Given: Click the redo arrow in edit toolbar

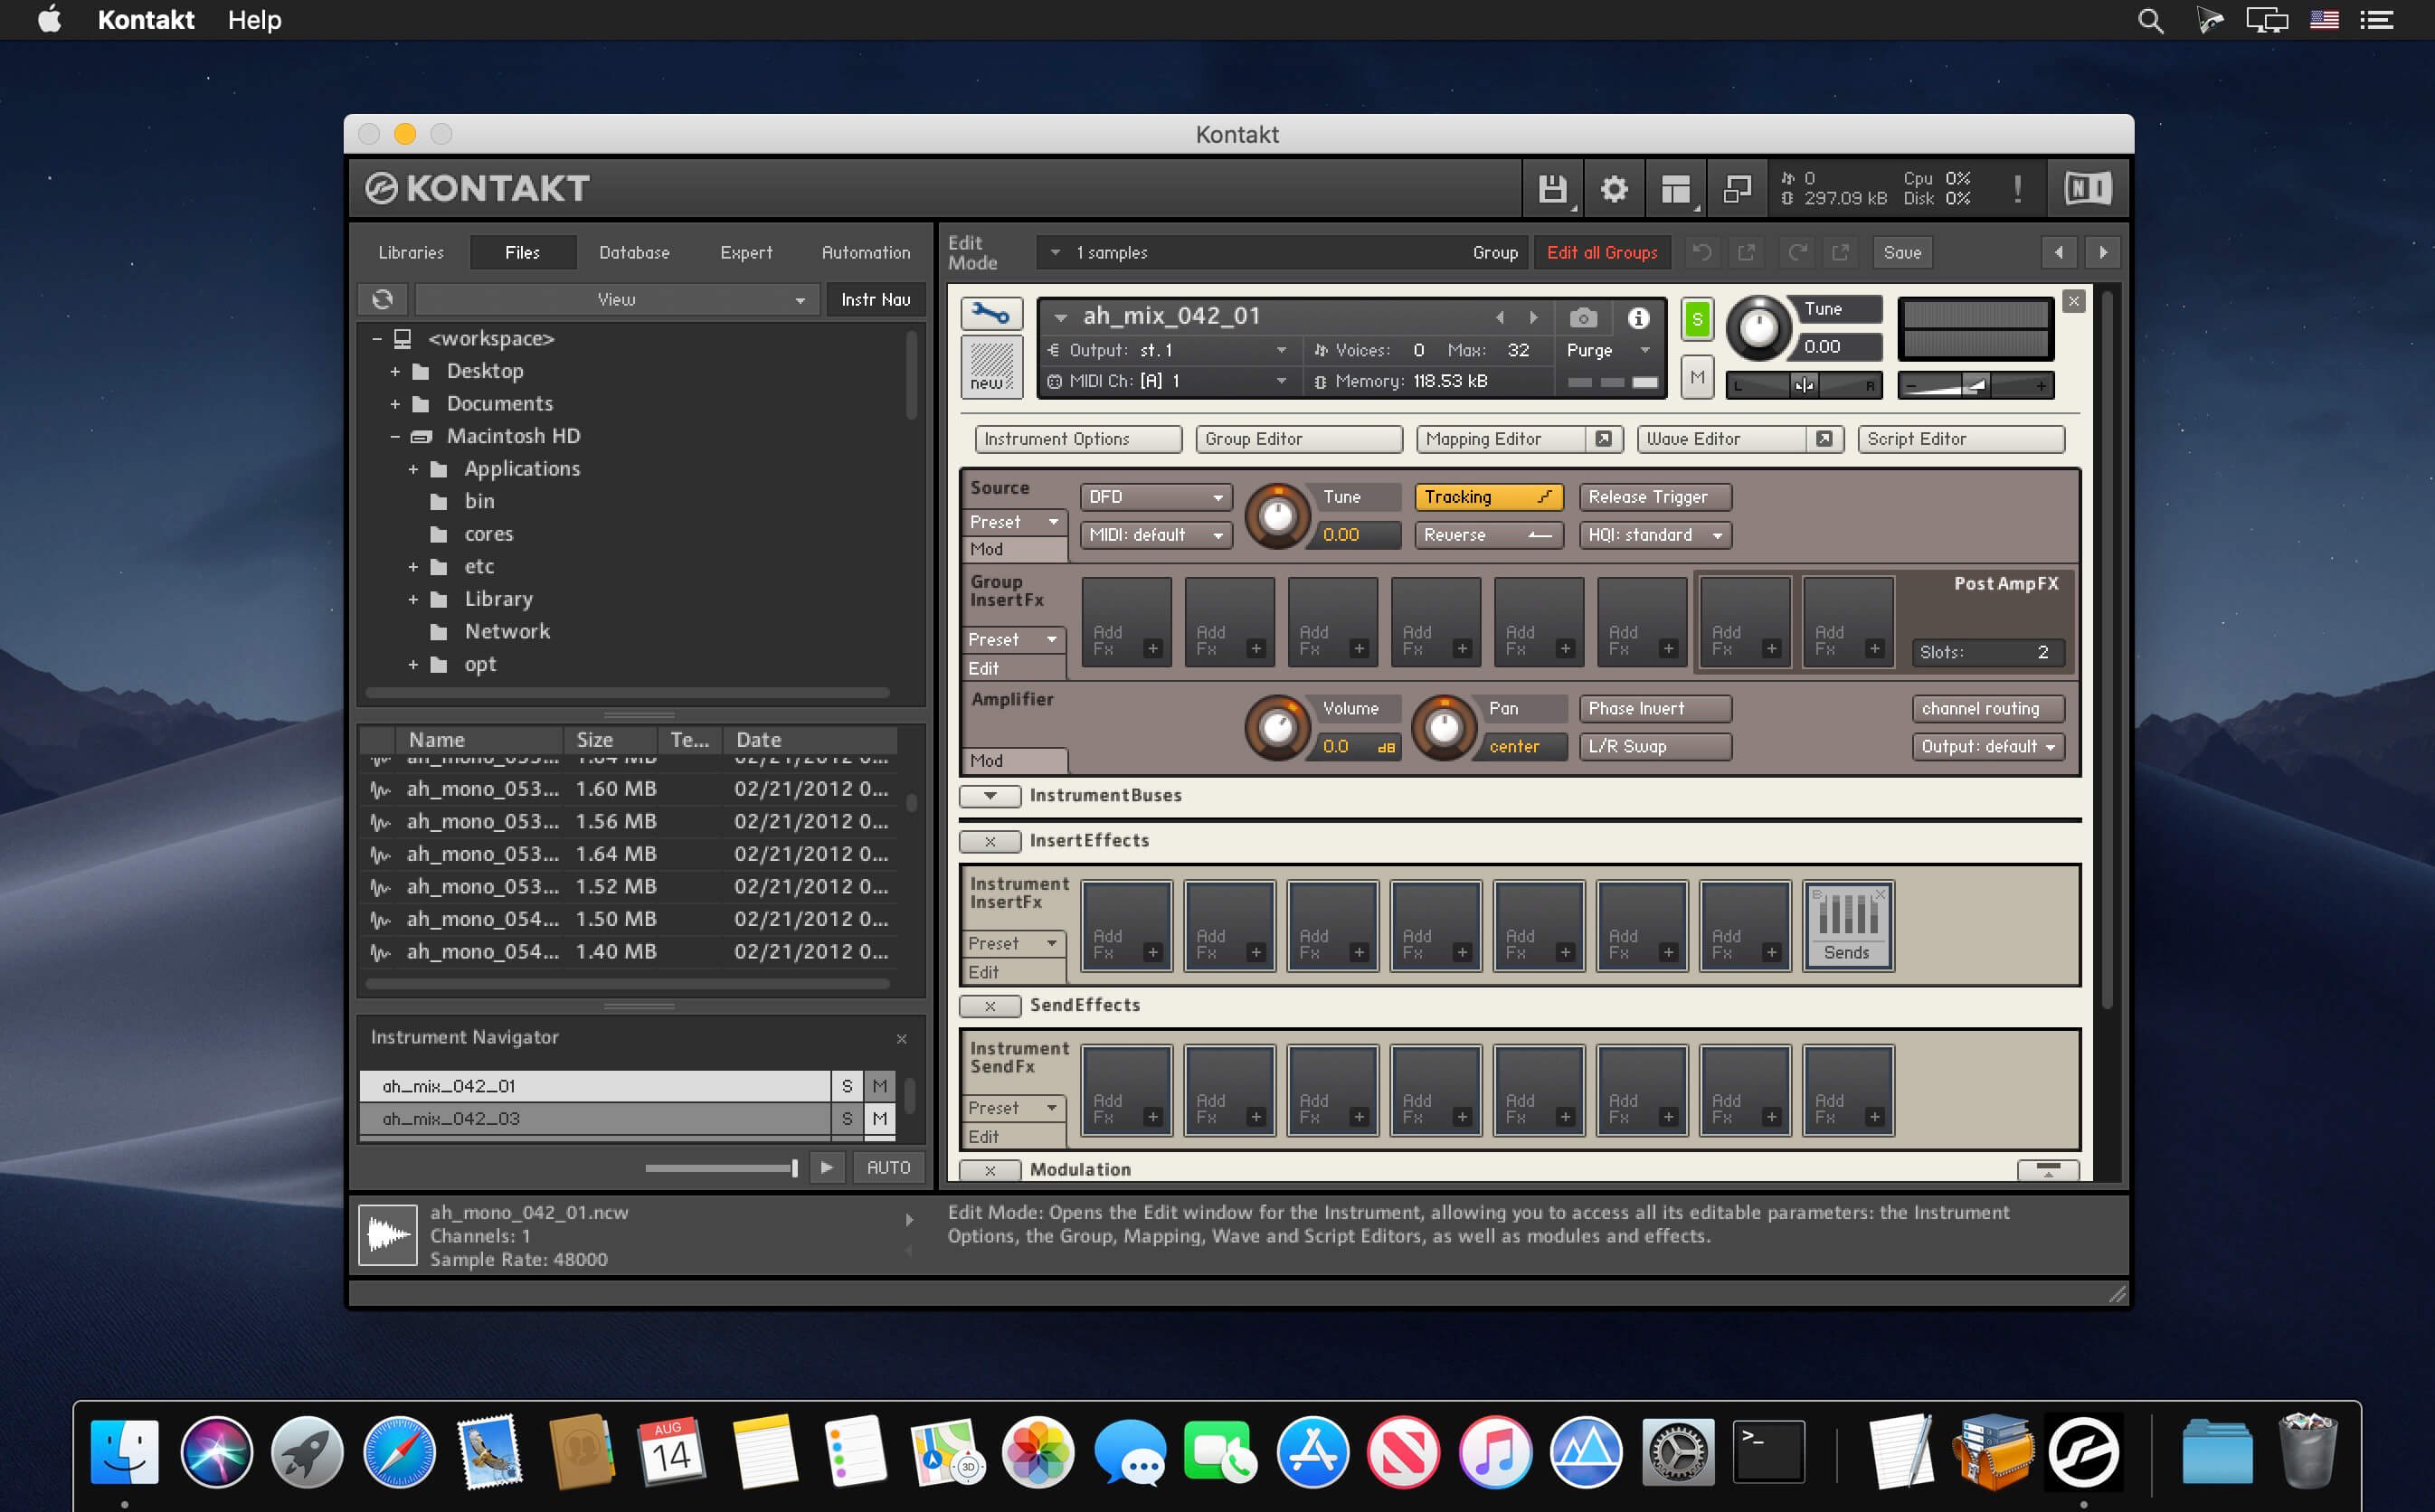Looking at the screenshot, I should [1797, 252].
